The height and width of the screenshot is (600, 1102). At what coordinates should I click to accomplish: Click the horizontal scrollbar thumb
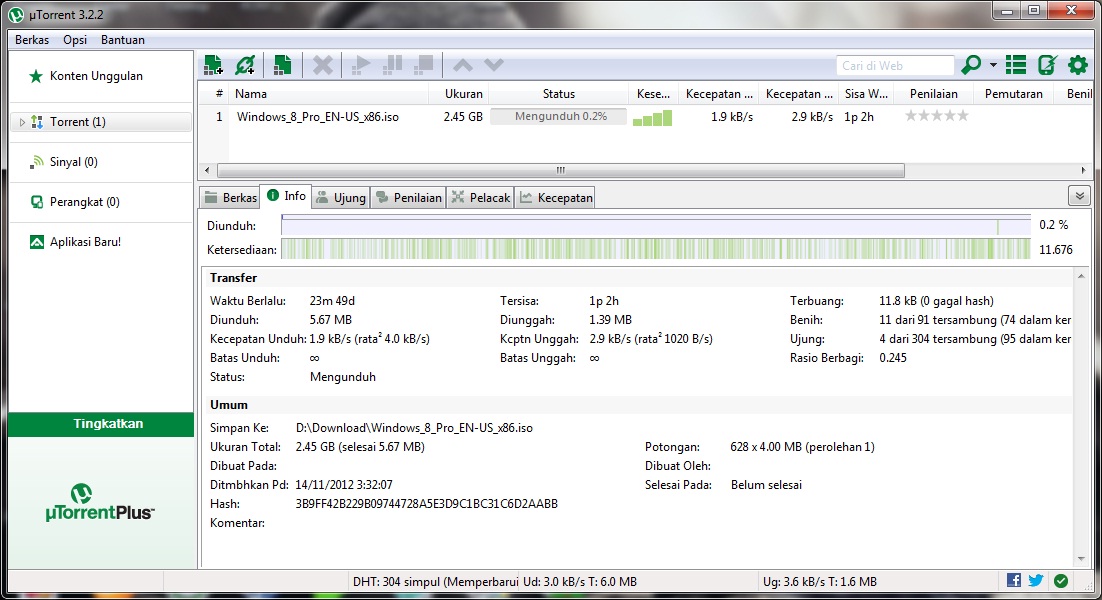561,170
